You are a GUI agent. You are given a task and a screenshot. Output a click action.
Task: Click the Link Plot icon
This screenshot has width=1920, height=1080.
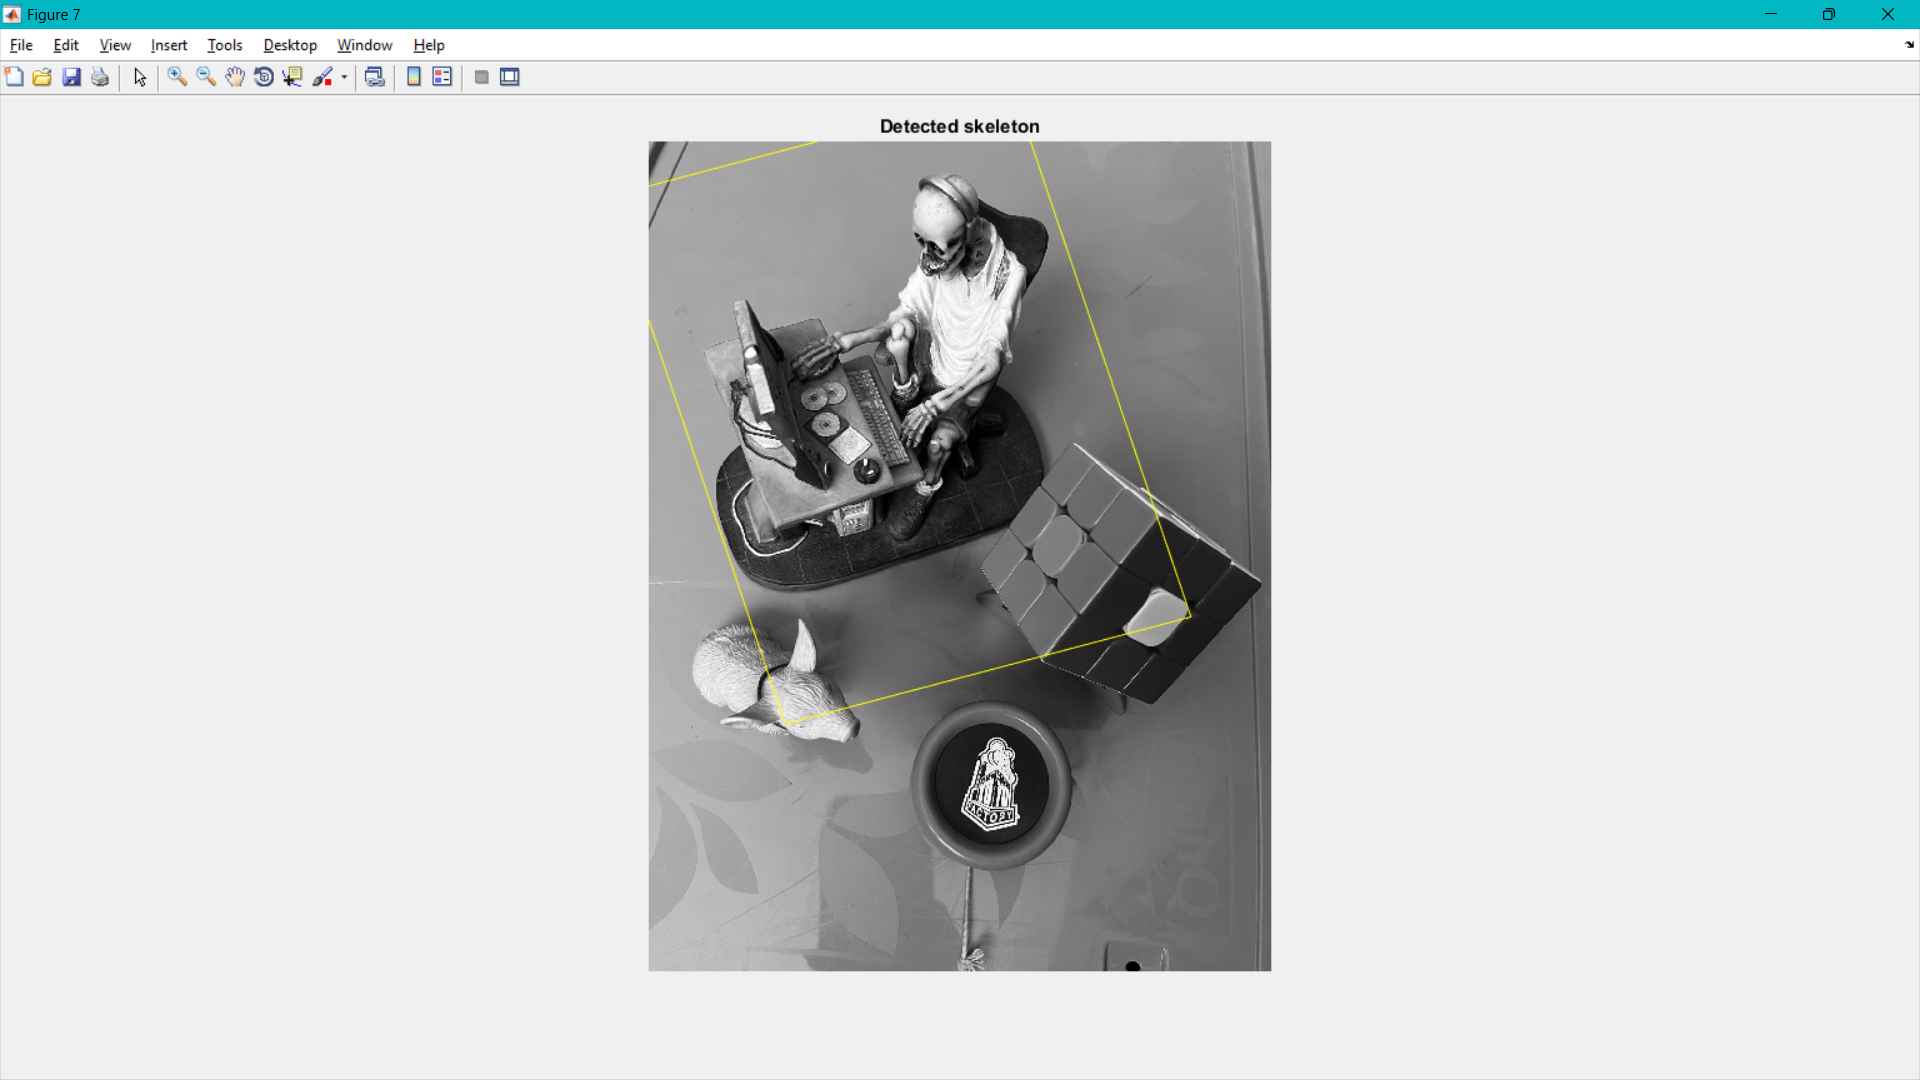coord(375,77)
